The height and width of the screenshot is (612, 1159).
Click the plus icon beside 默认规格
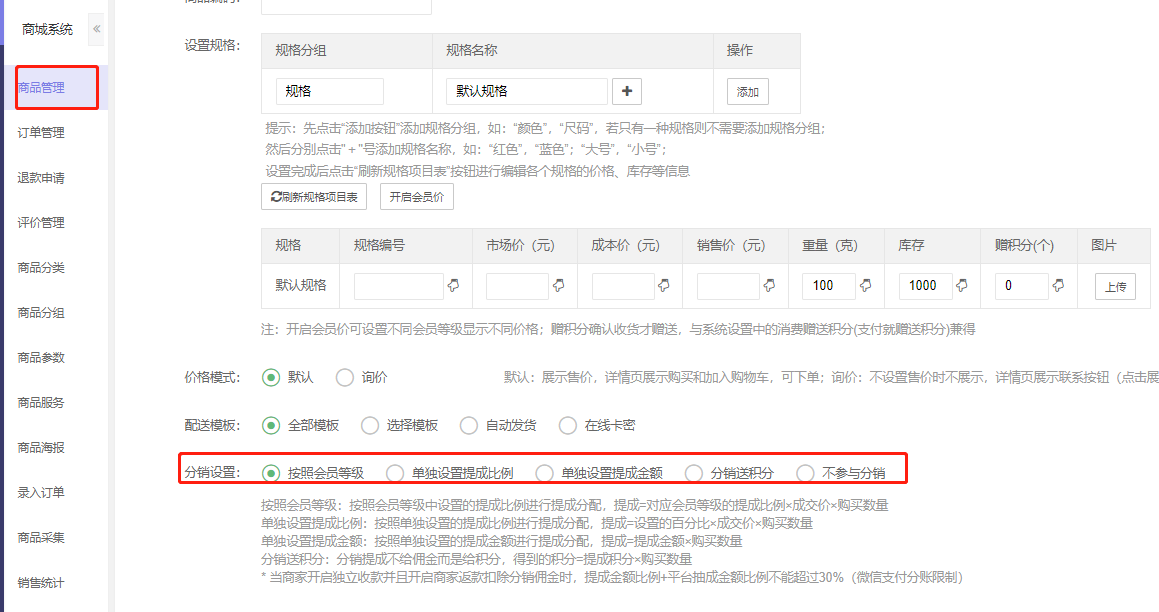click(x=627, y=91)
